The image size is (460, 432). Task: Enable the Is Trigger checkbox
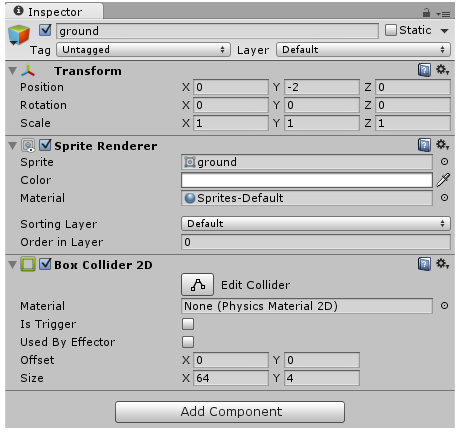188,324
